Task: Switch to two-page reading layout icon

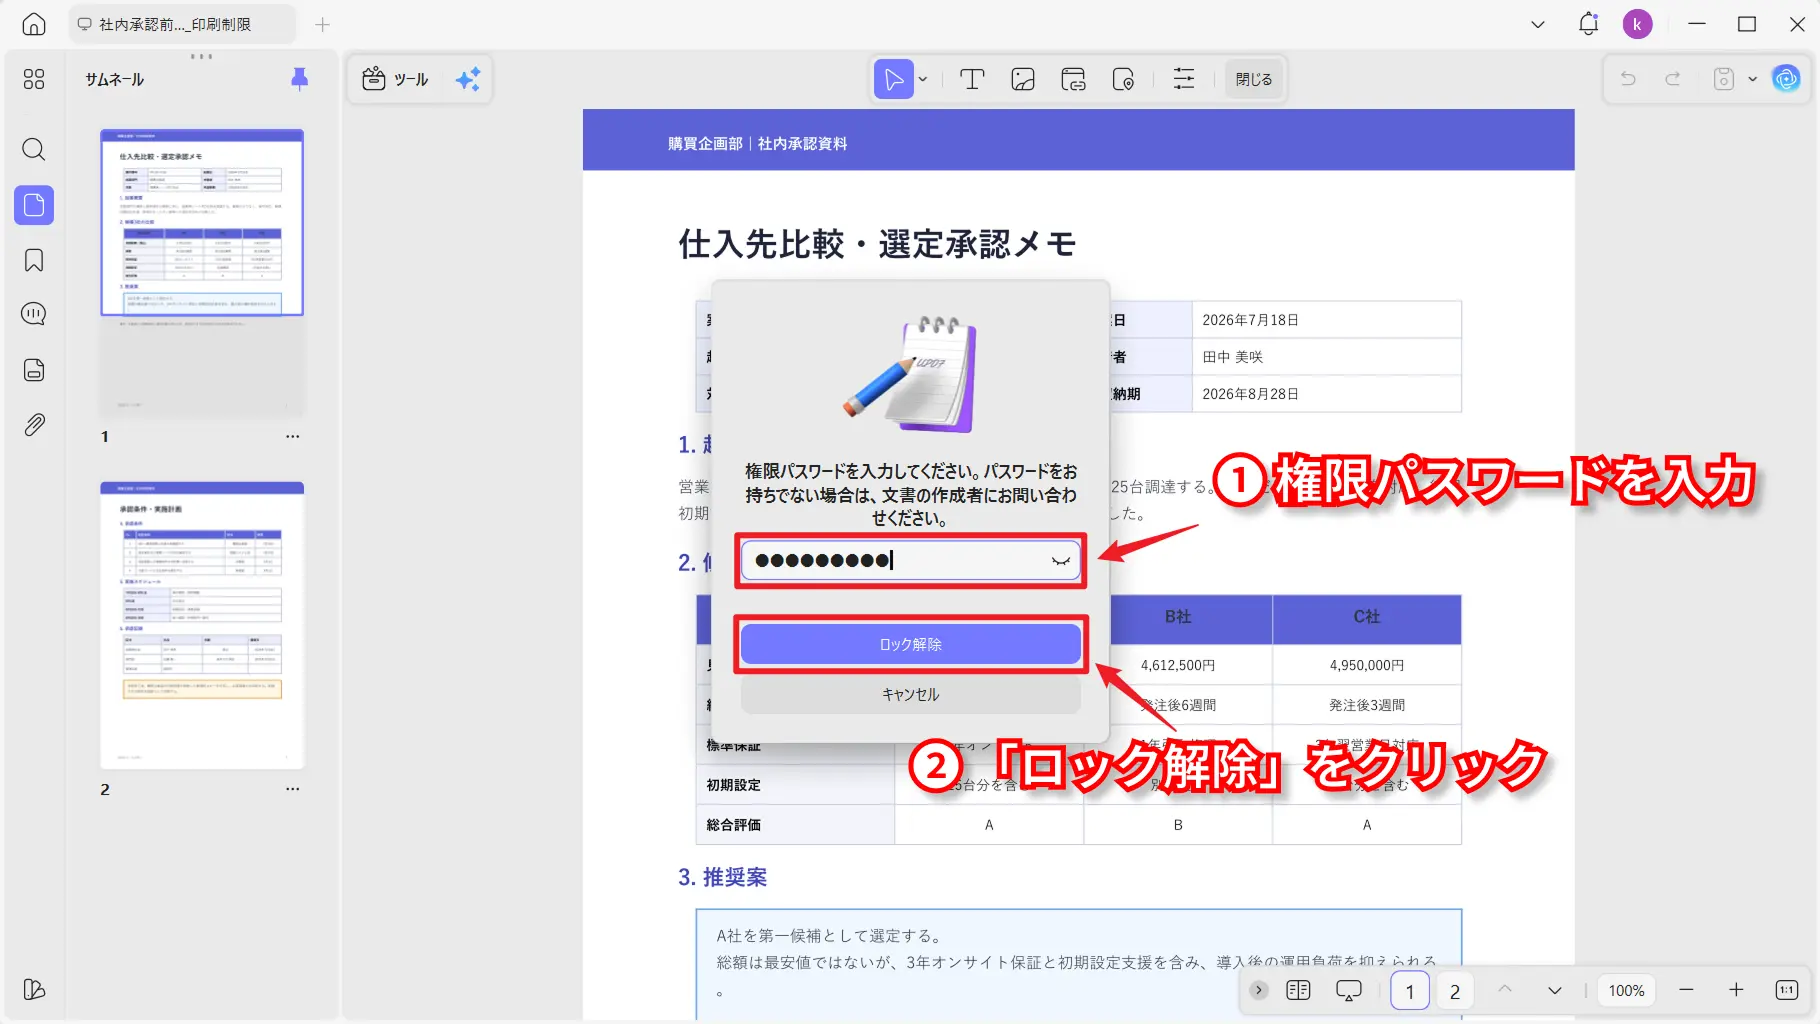Action: point(1298,990)
